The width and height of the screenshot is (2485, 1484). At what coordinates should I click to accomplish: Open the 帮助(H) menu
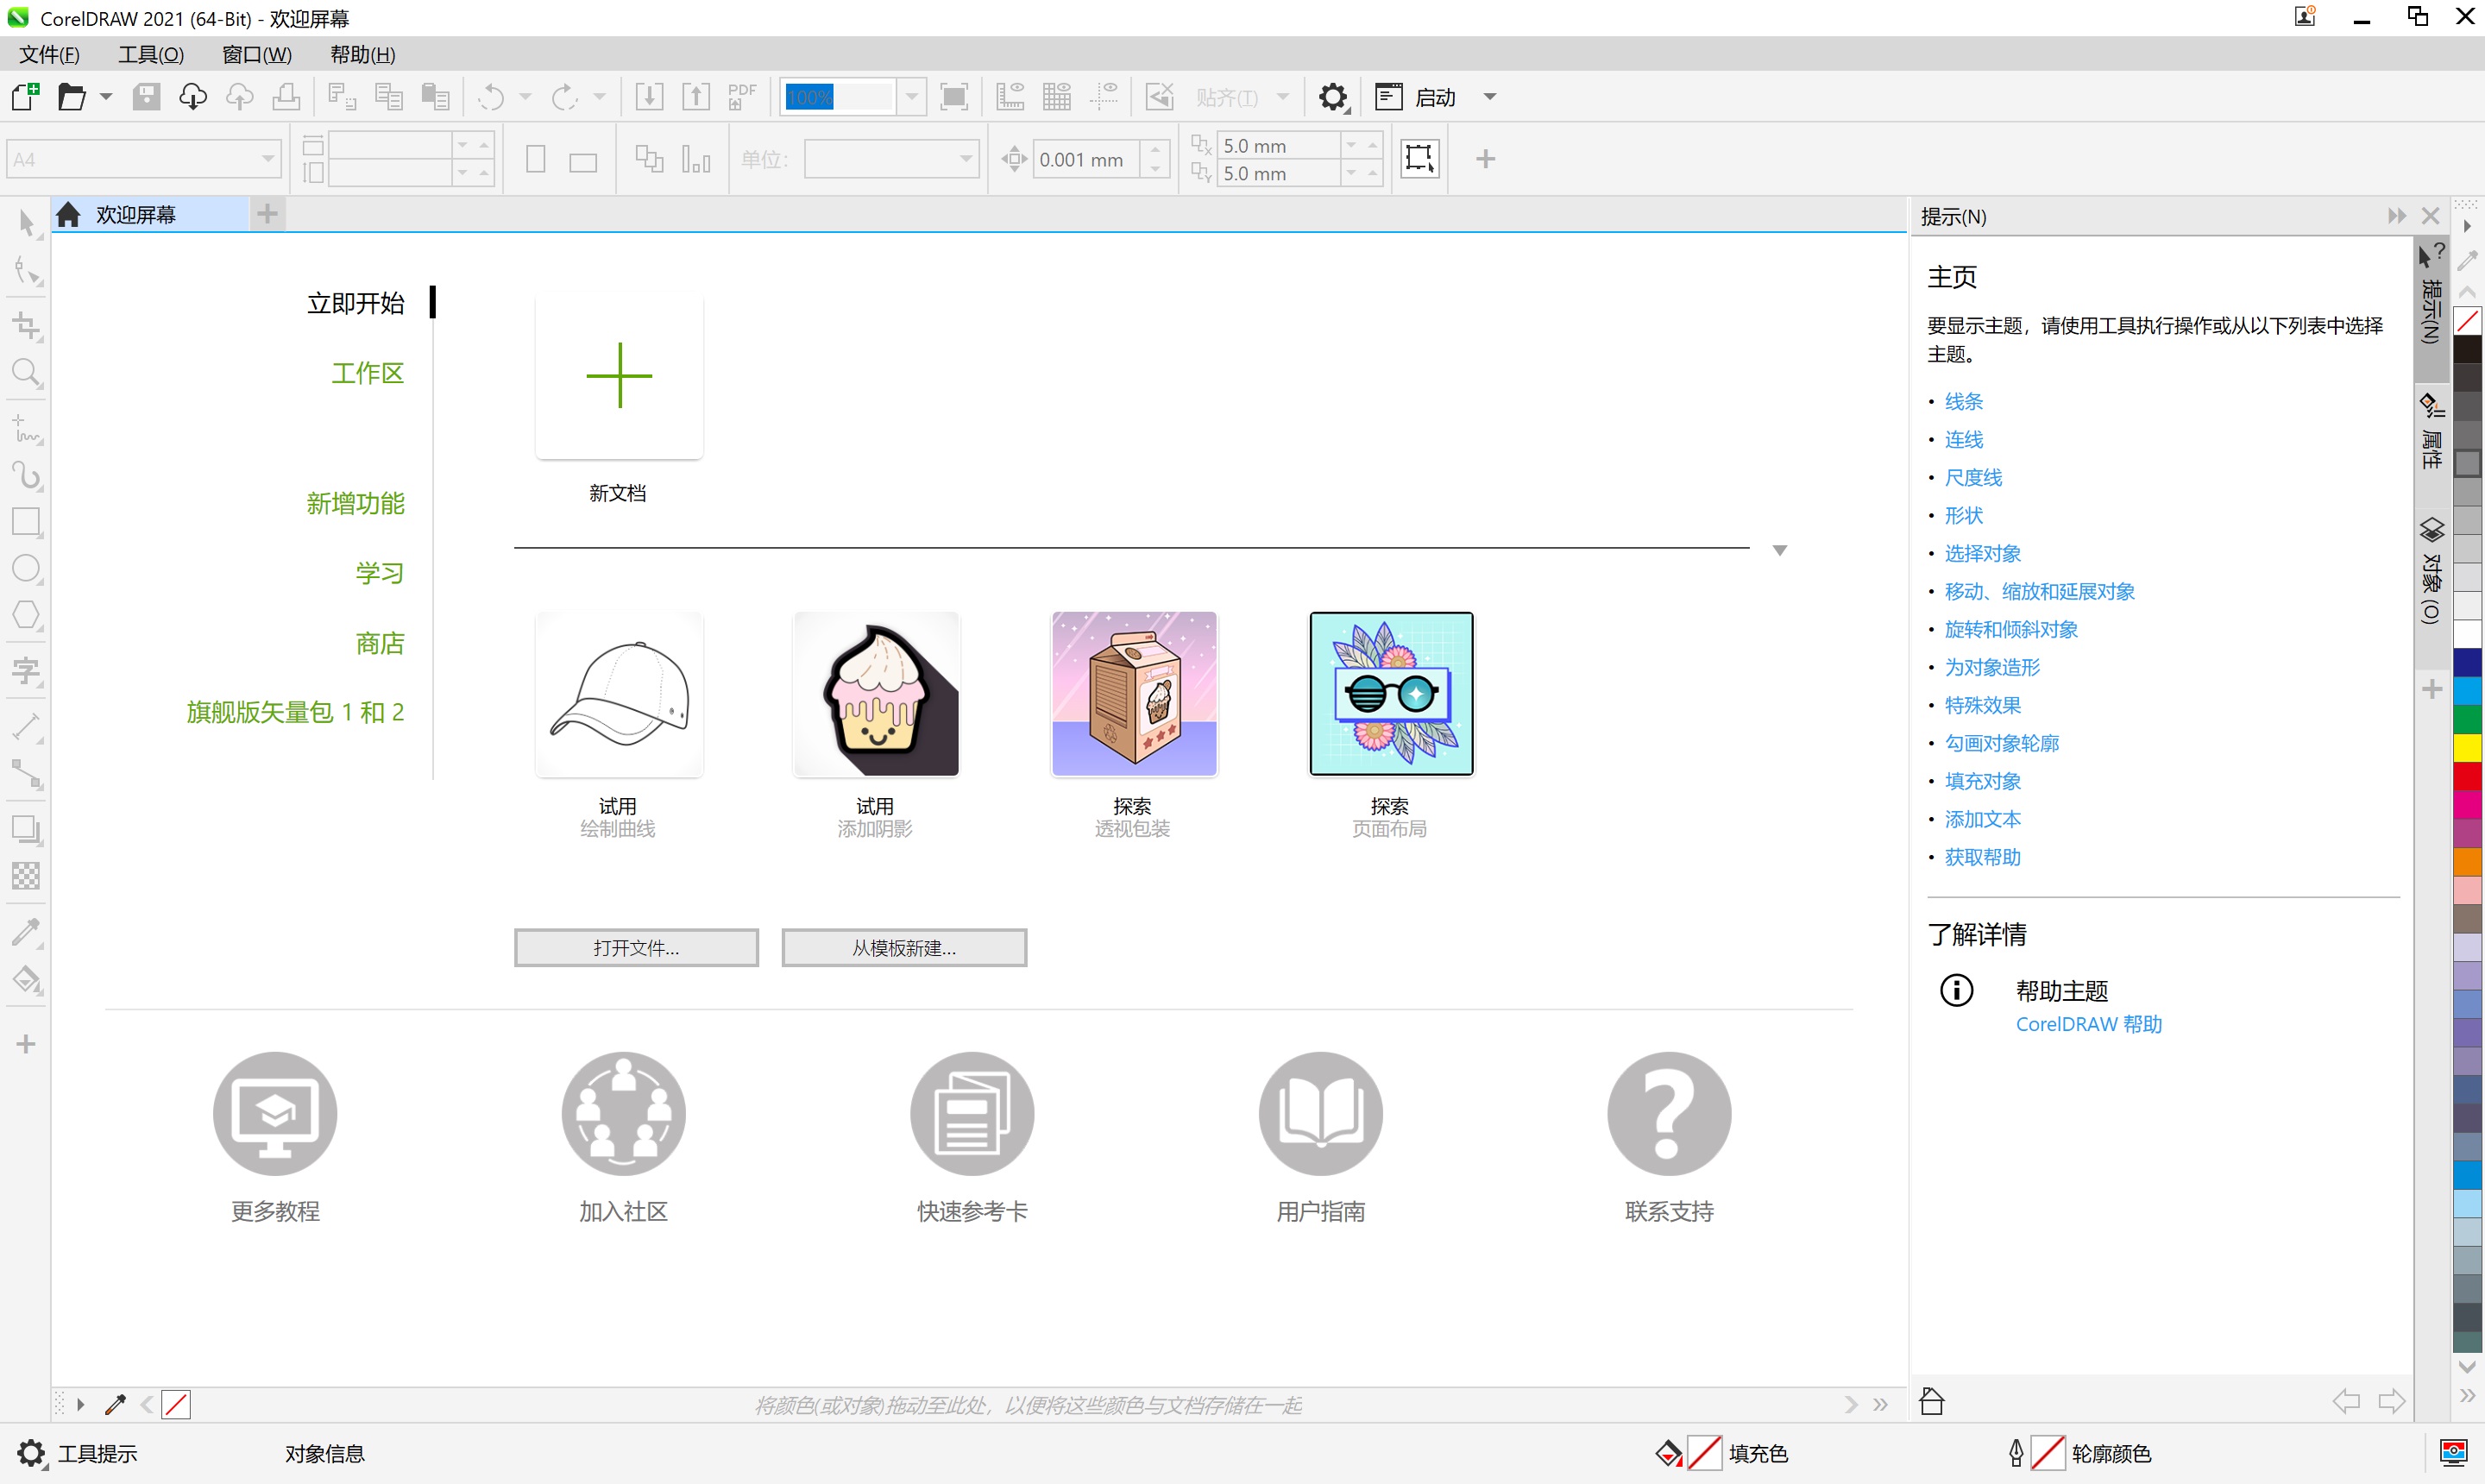tap(363, 55)
